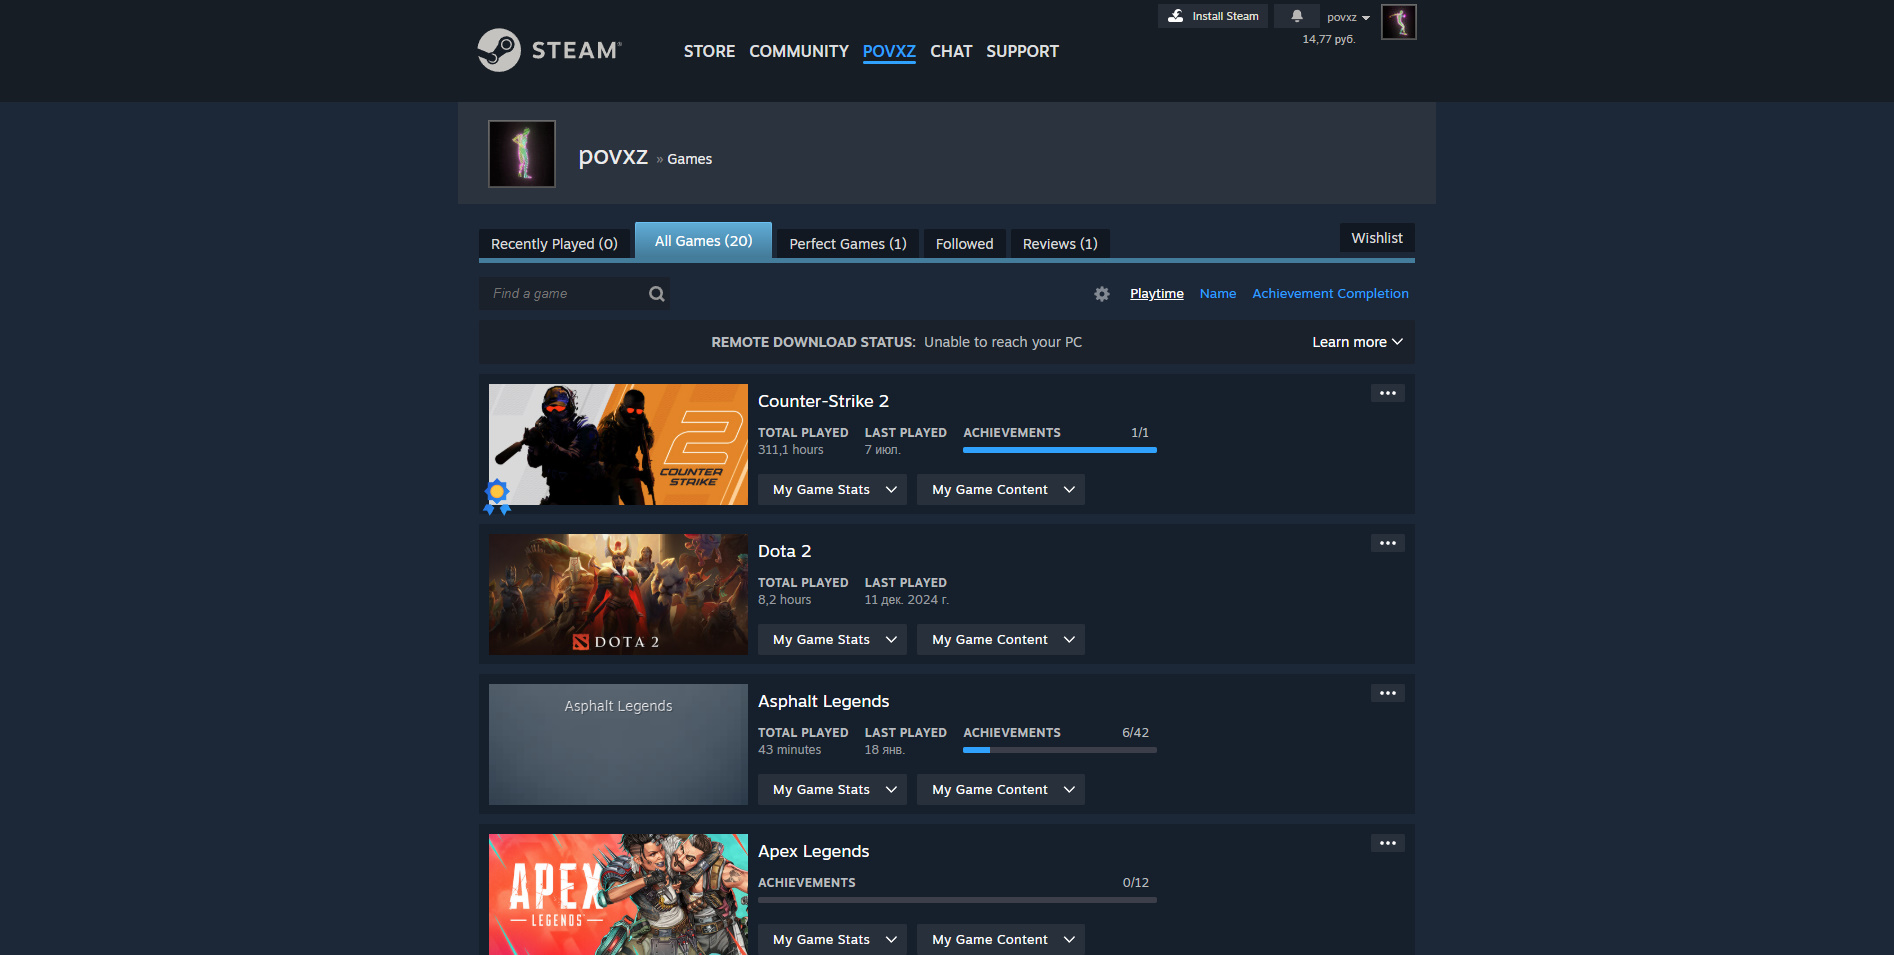Sort games by Achievement Completion
Screen dimensions: 1894x955
(x=1330, y=294)
